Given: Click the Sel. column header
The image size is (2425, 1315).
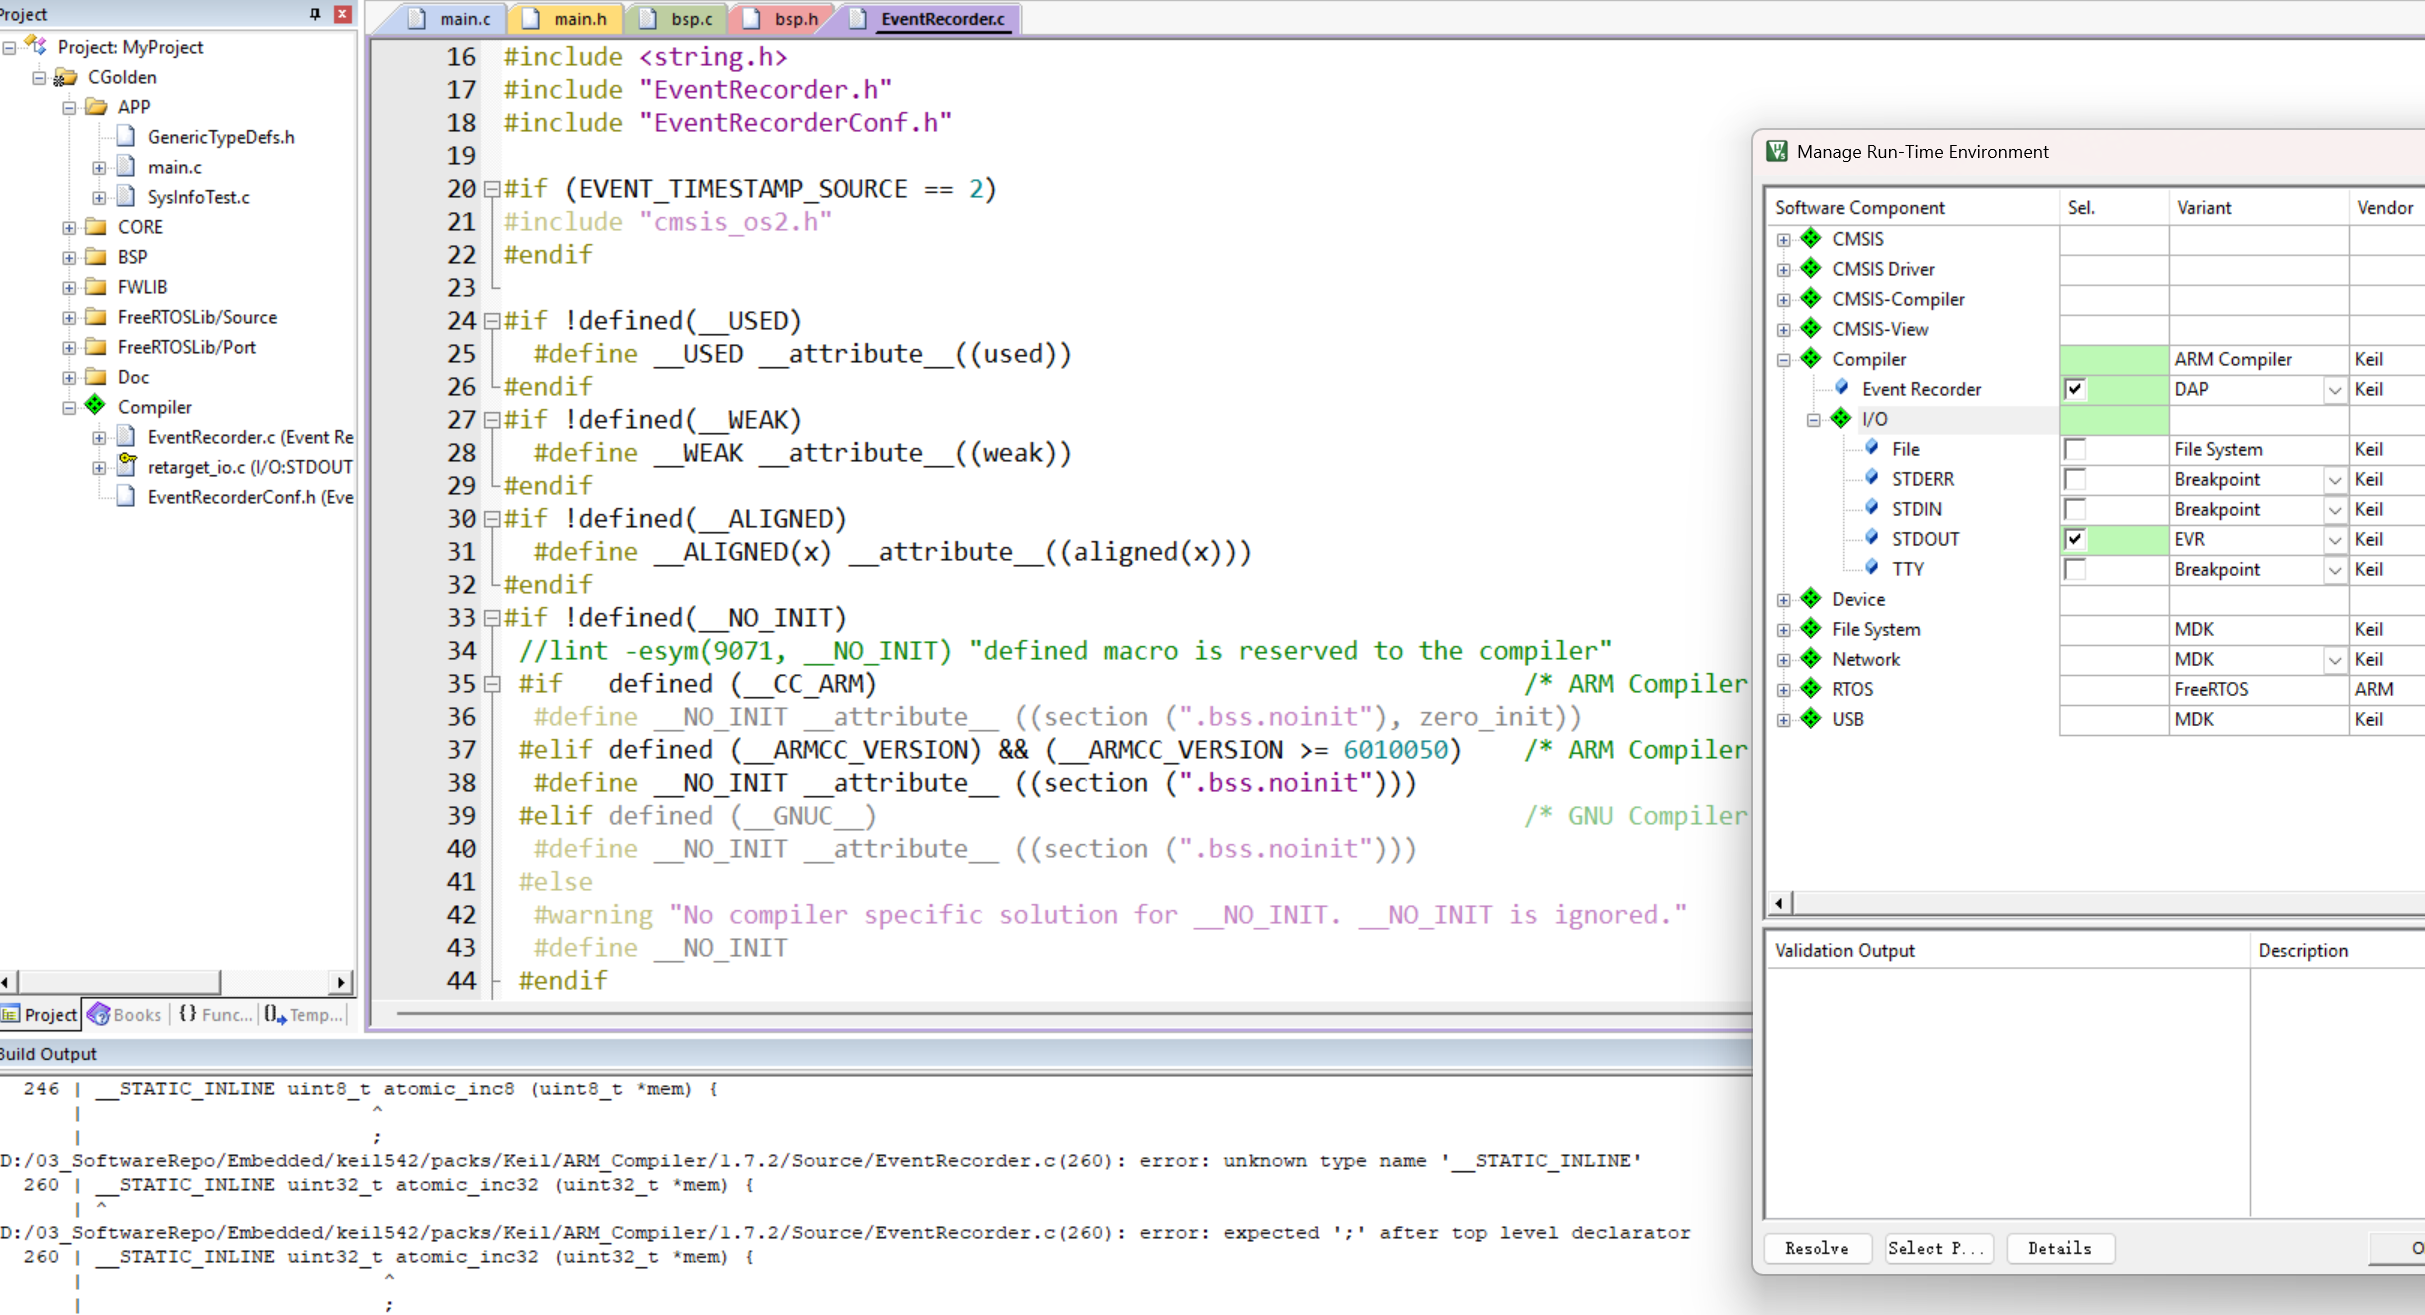Looking at the screenshot, I should (x=2114, y=207).
